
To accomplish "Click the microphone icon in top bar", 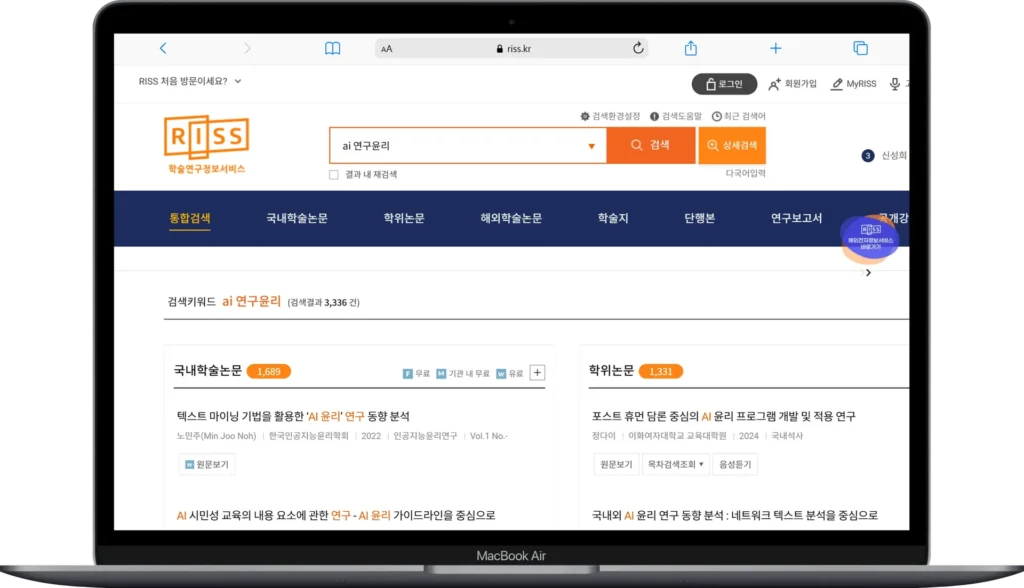I will click(895, 84).
